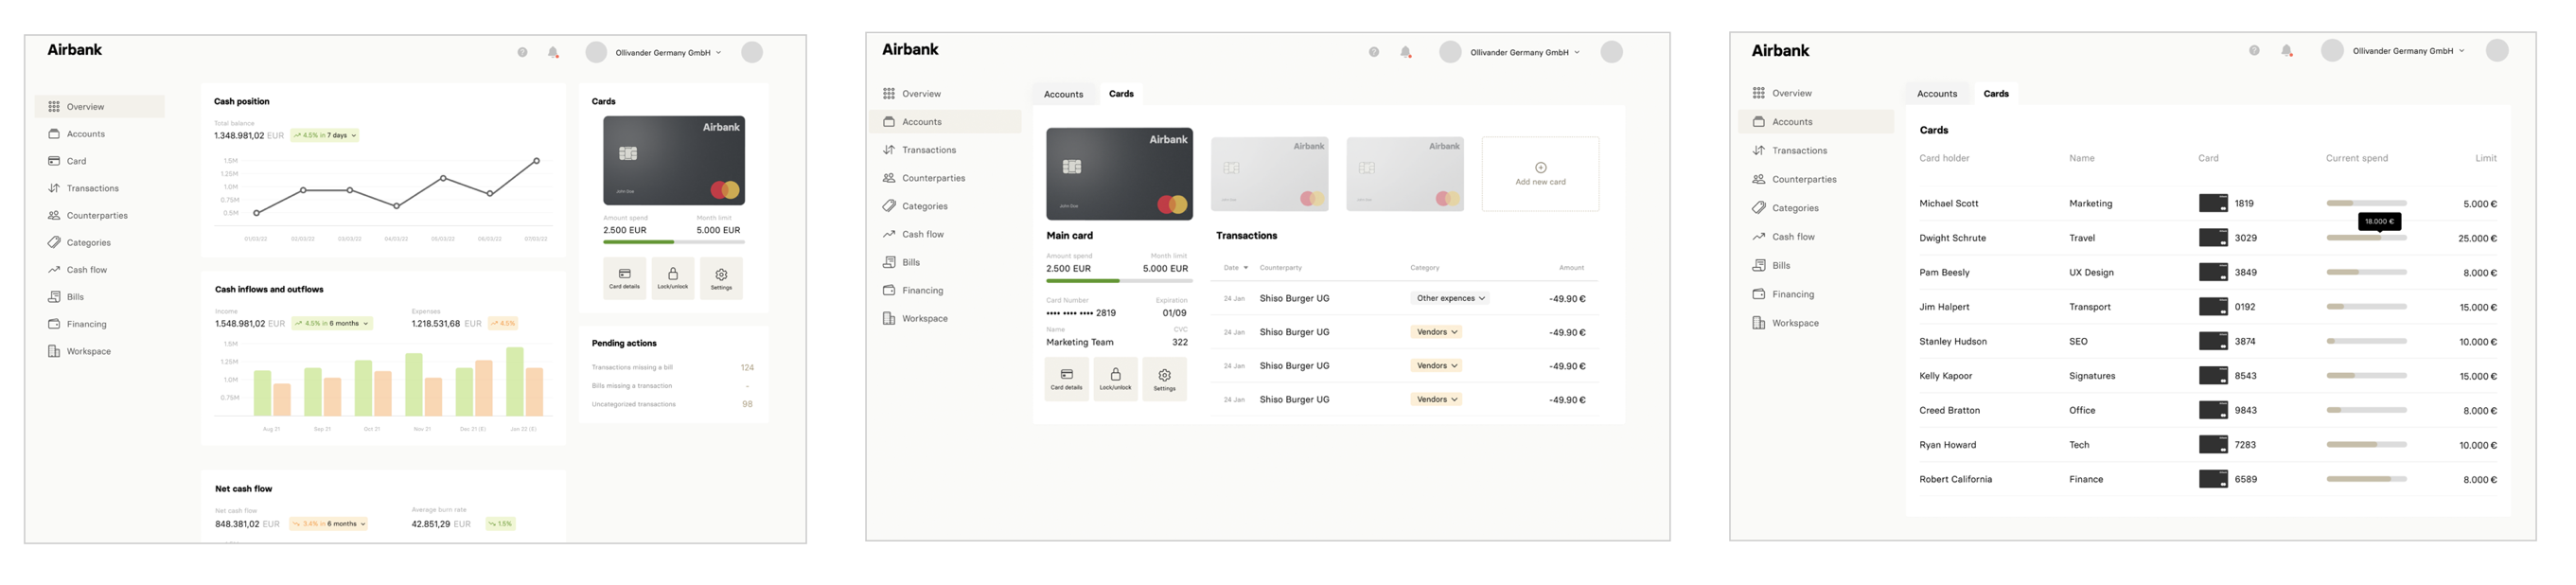Click the profile avatar at the dashboard screen corner

[x=752, y=53]
